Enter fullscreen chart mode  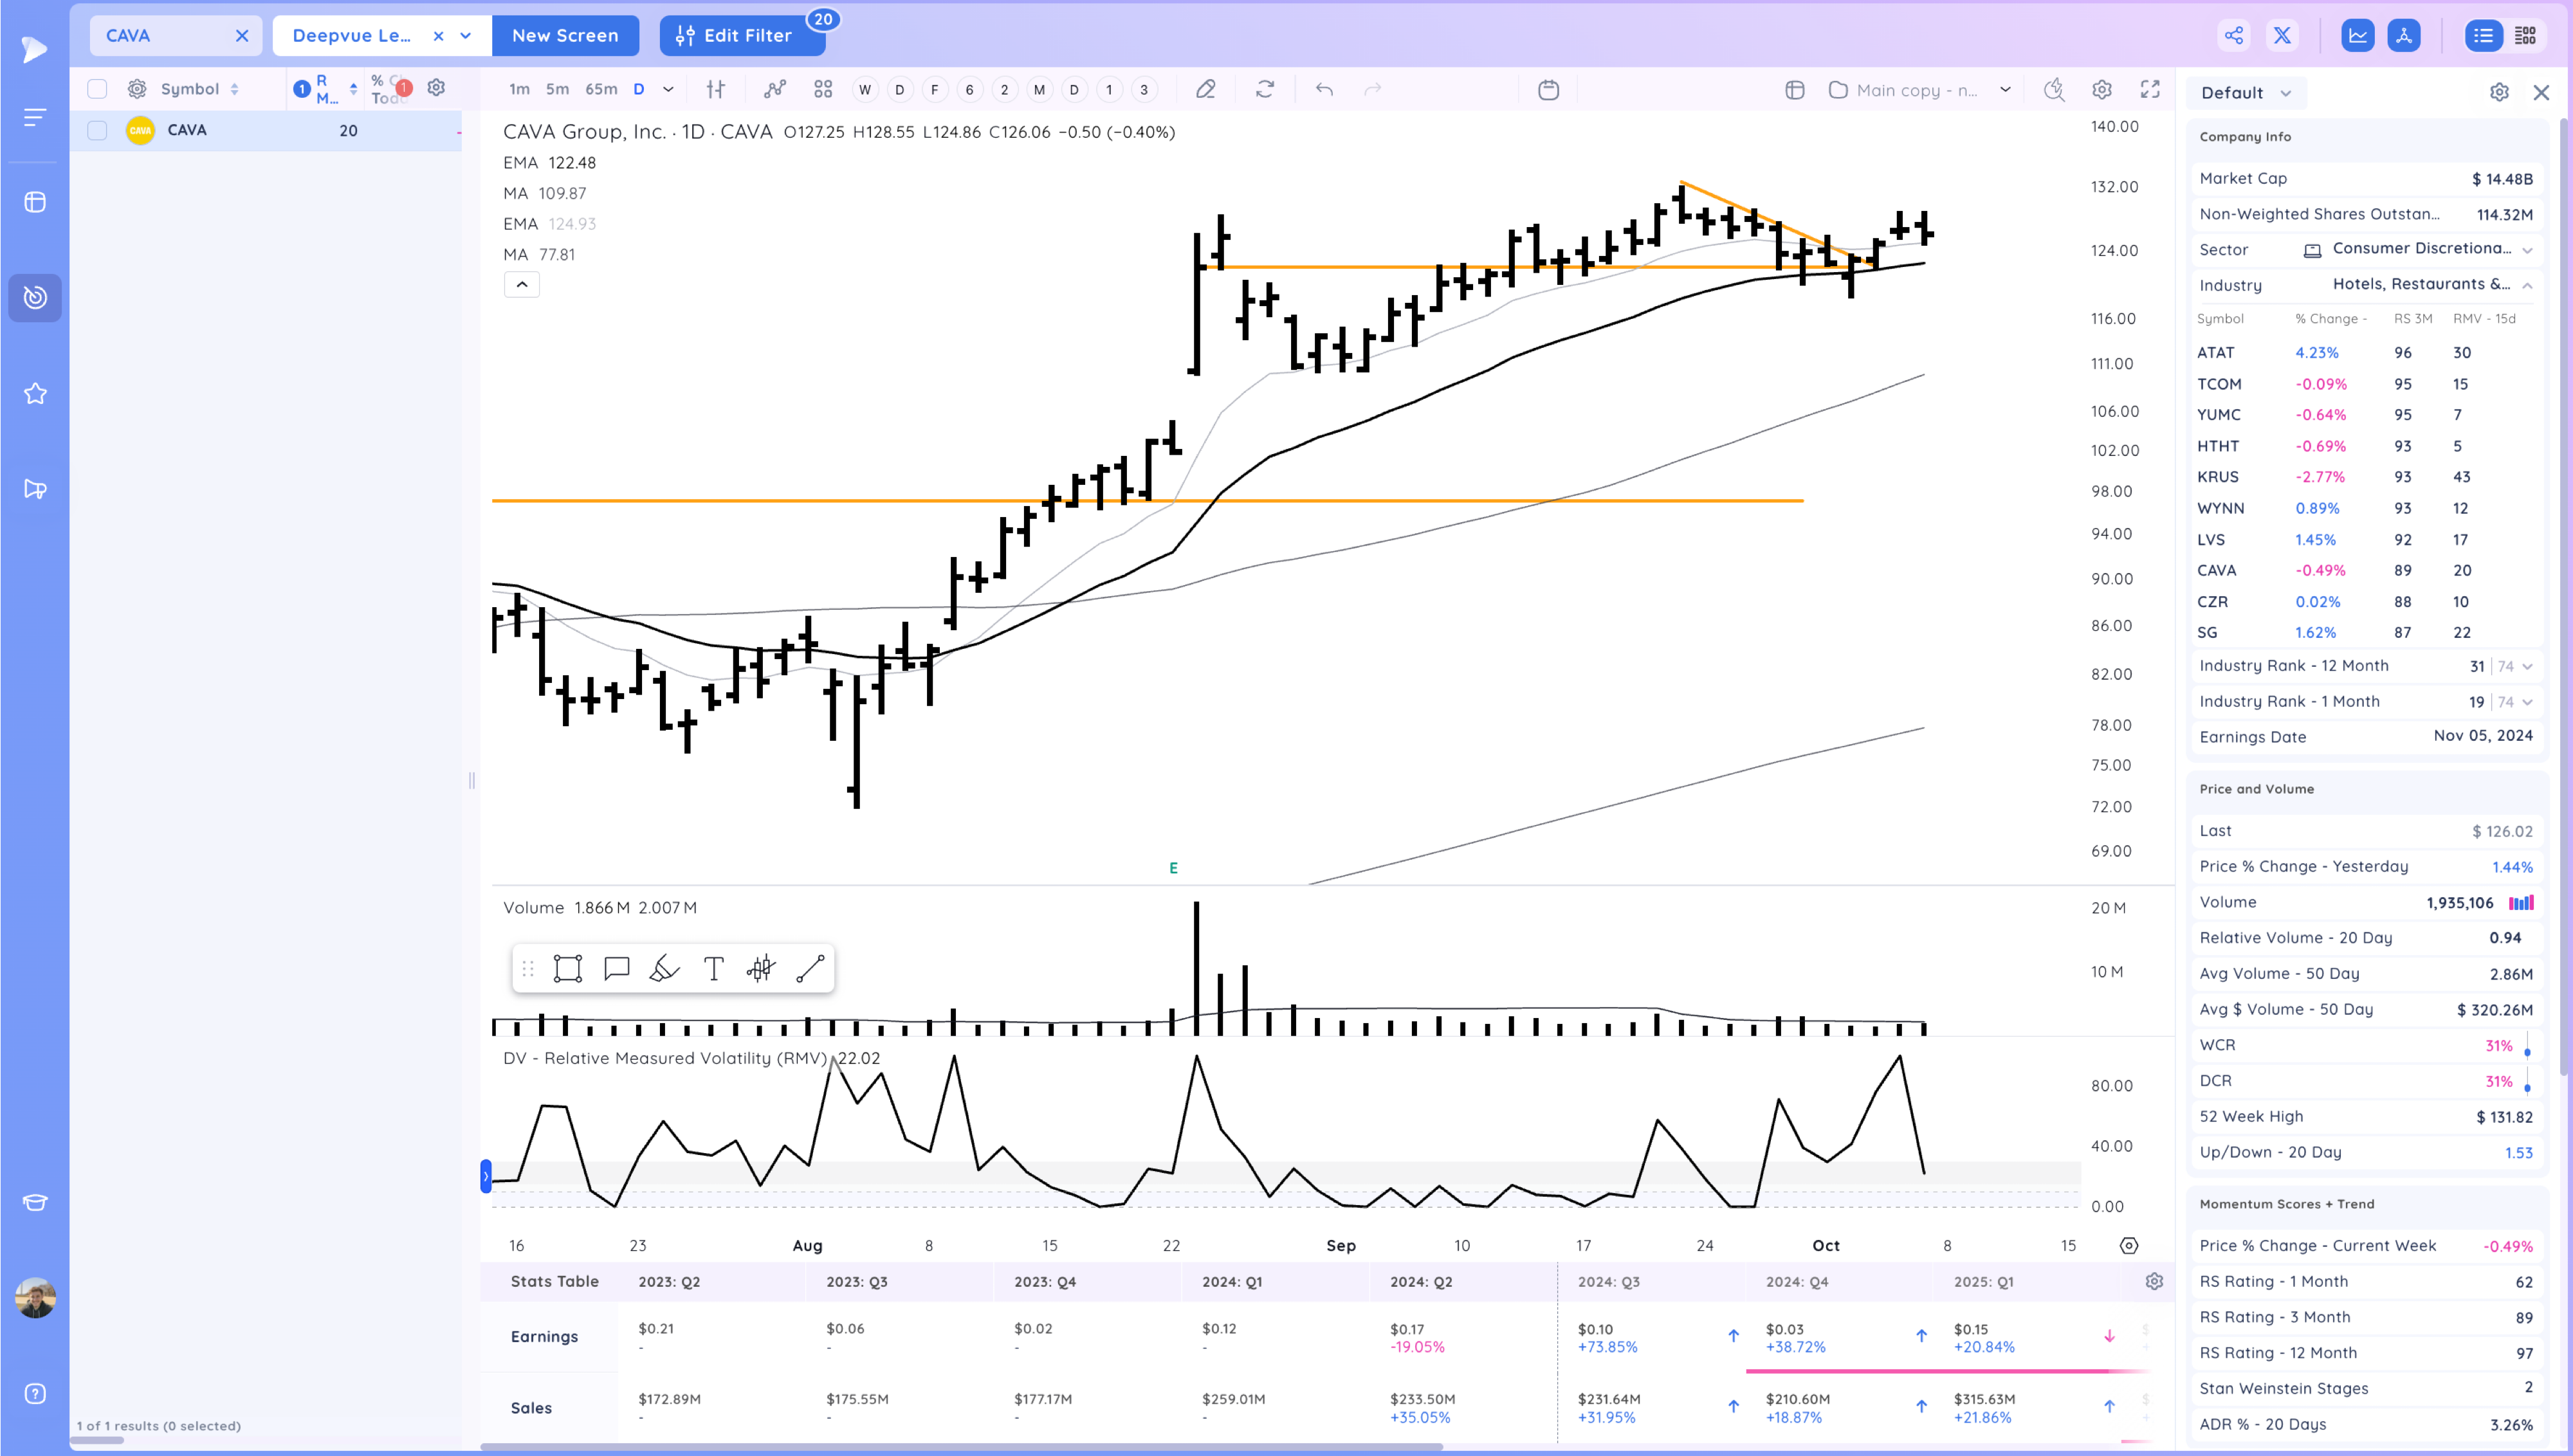click(2149, 90)
